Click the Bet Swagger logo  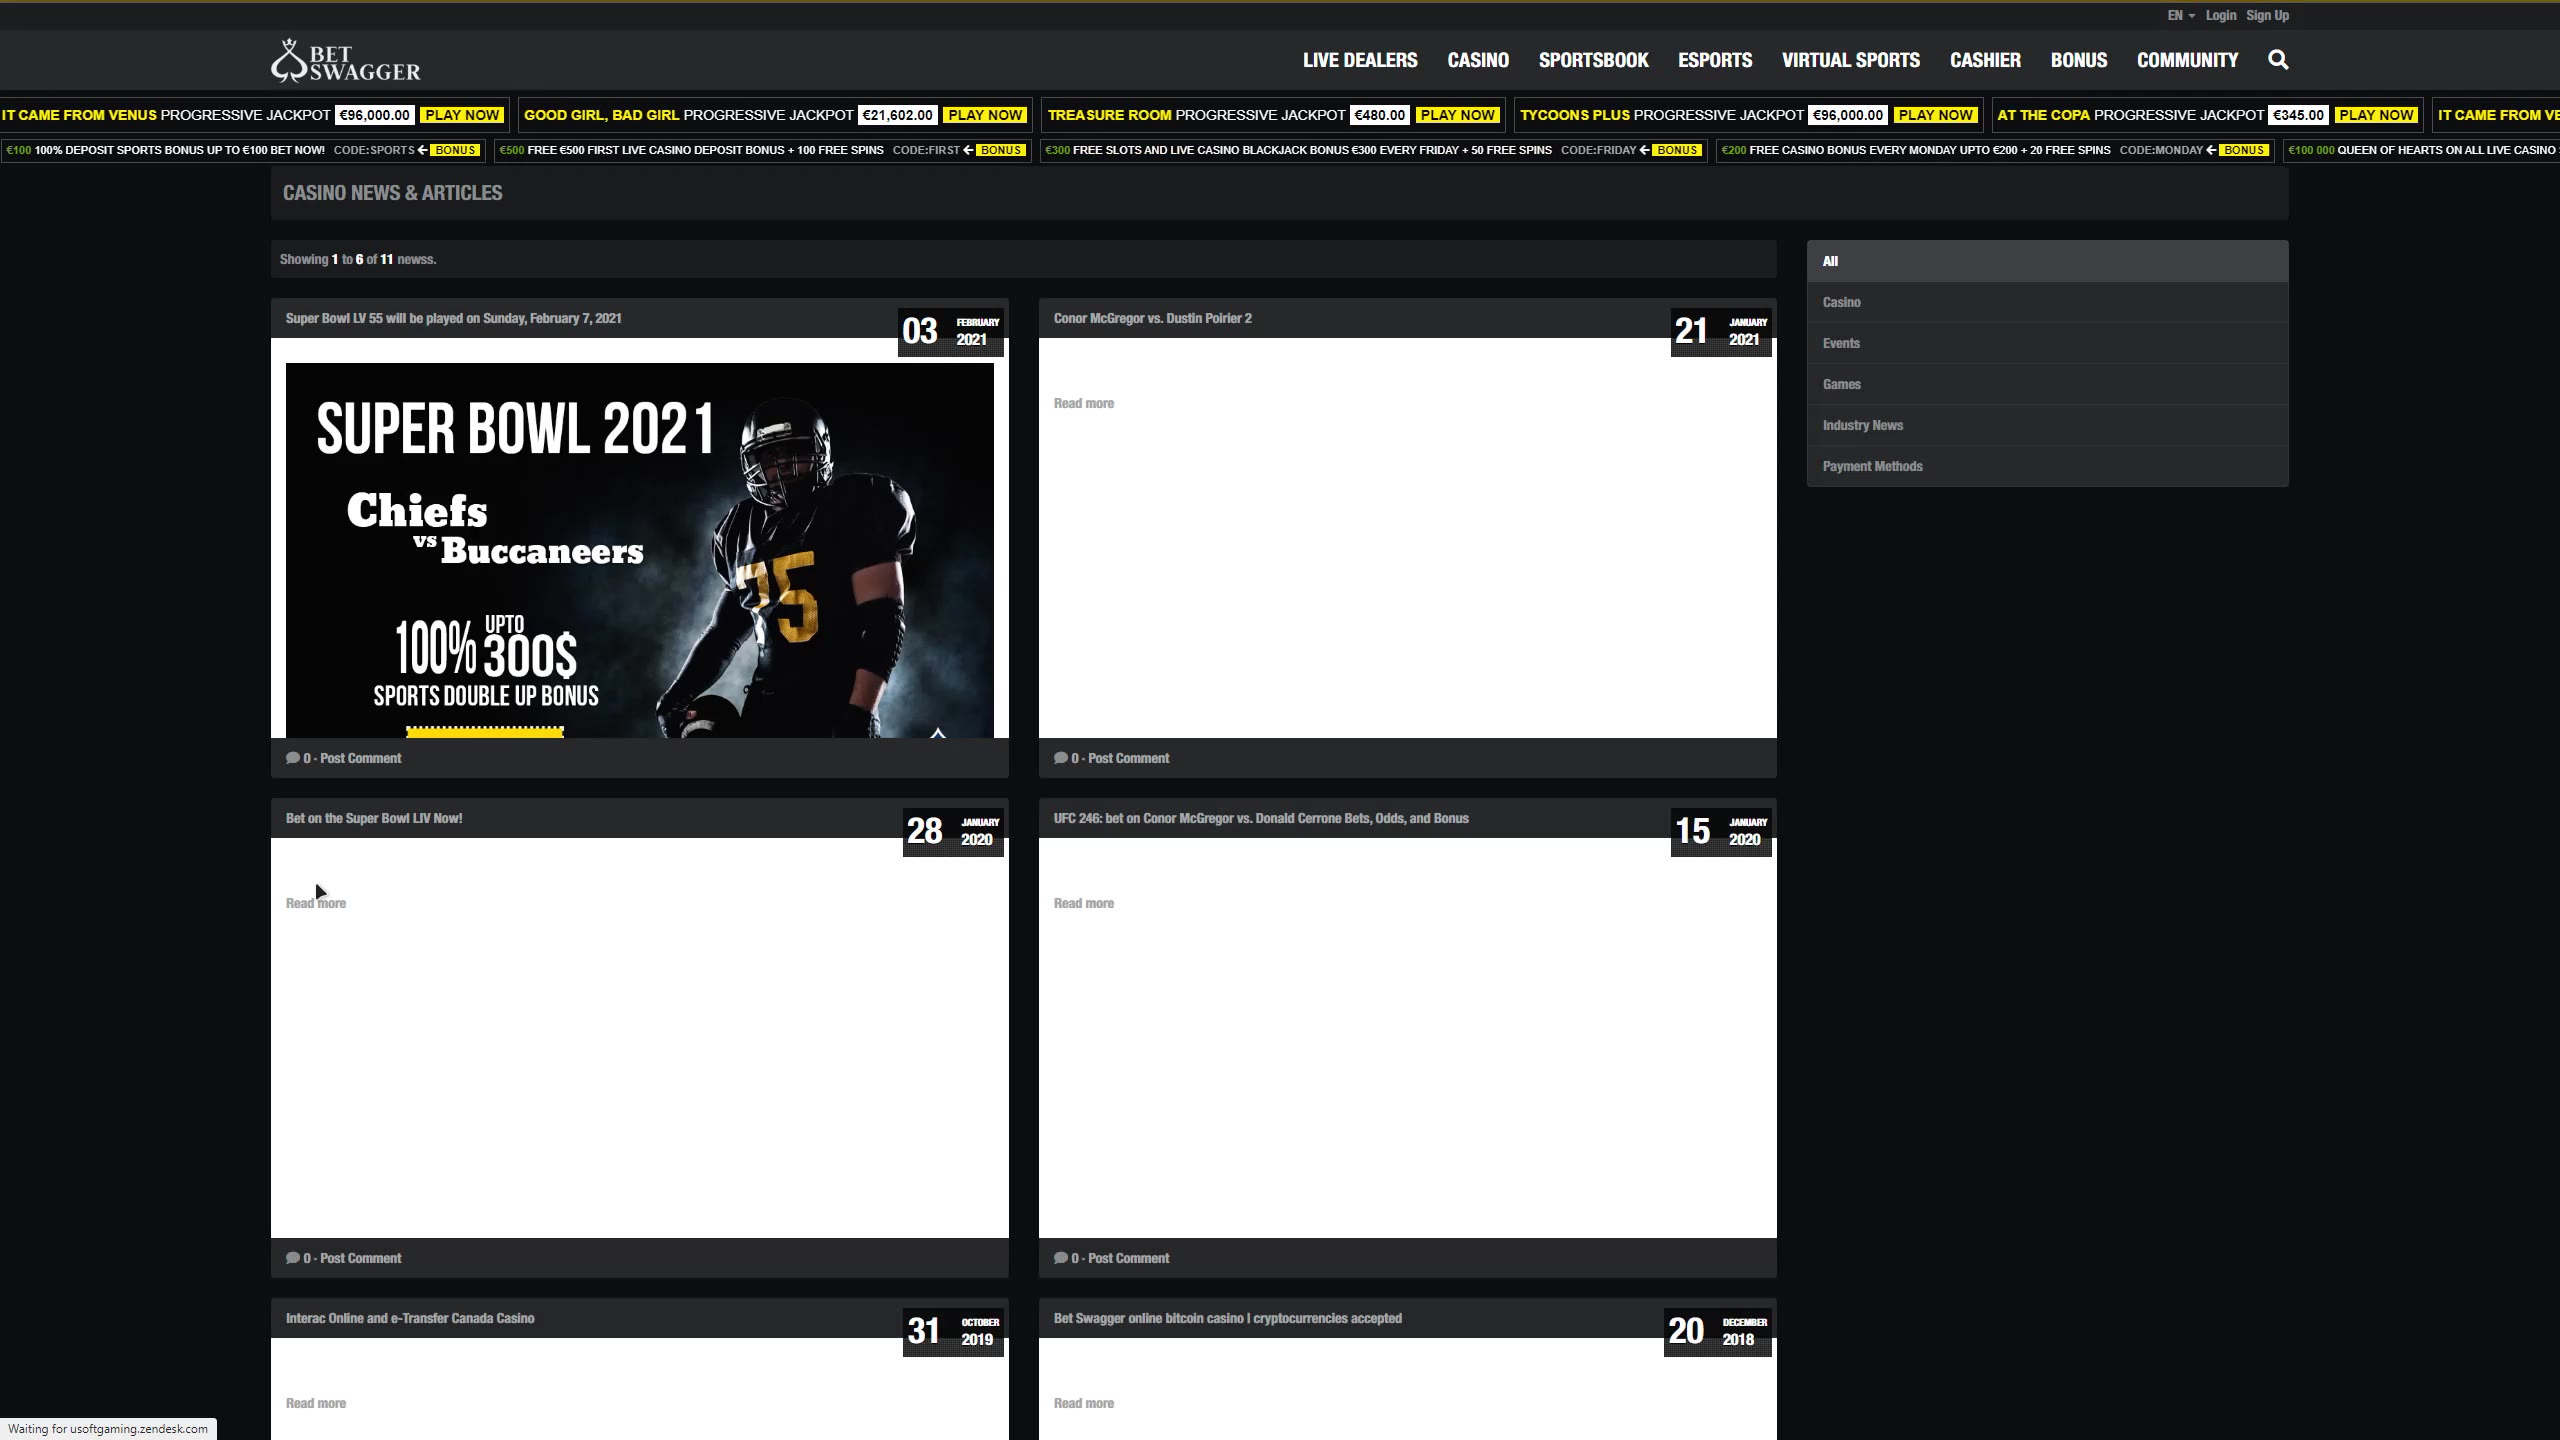click(x=346, y=61)
